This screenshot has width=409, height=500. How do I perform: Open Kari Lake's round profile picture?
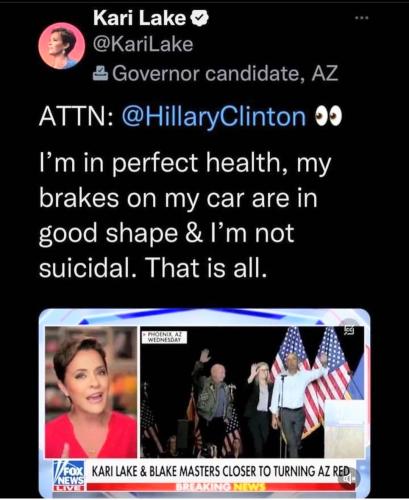(x=61, y=46)
